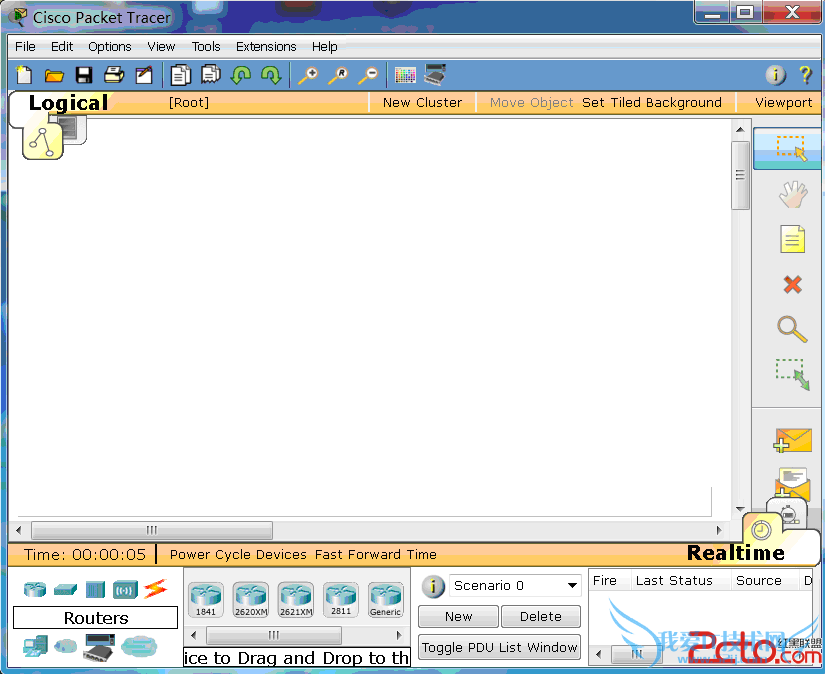Click the network information 'i' icon
Screen dimensions: 825x674
tap(776, 75)
